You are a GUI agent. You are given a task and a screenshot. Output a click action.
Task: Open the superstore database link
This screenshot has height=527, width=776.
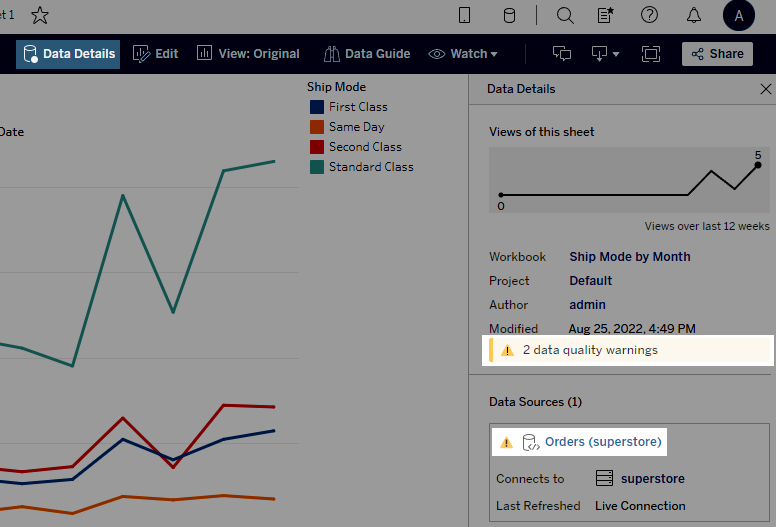653,479
